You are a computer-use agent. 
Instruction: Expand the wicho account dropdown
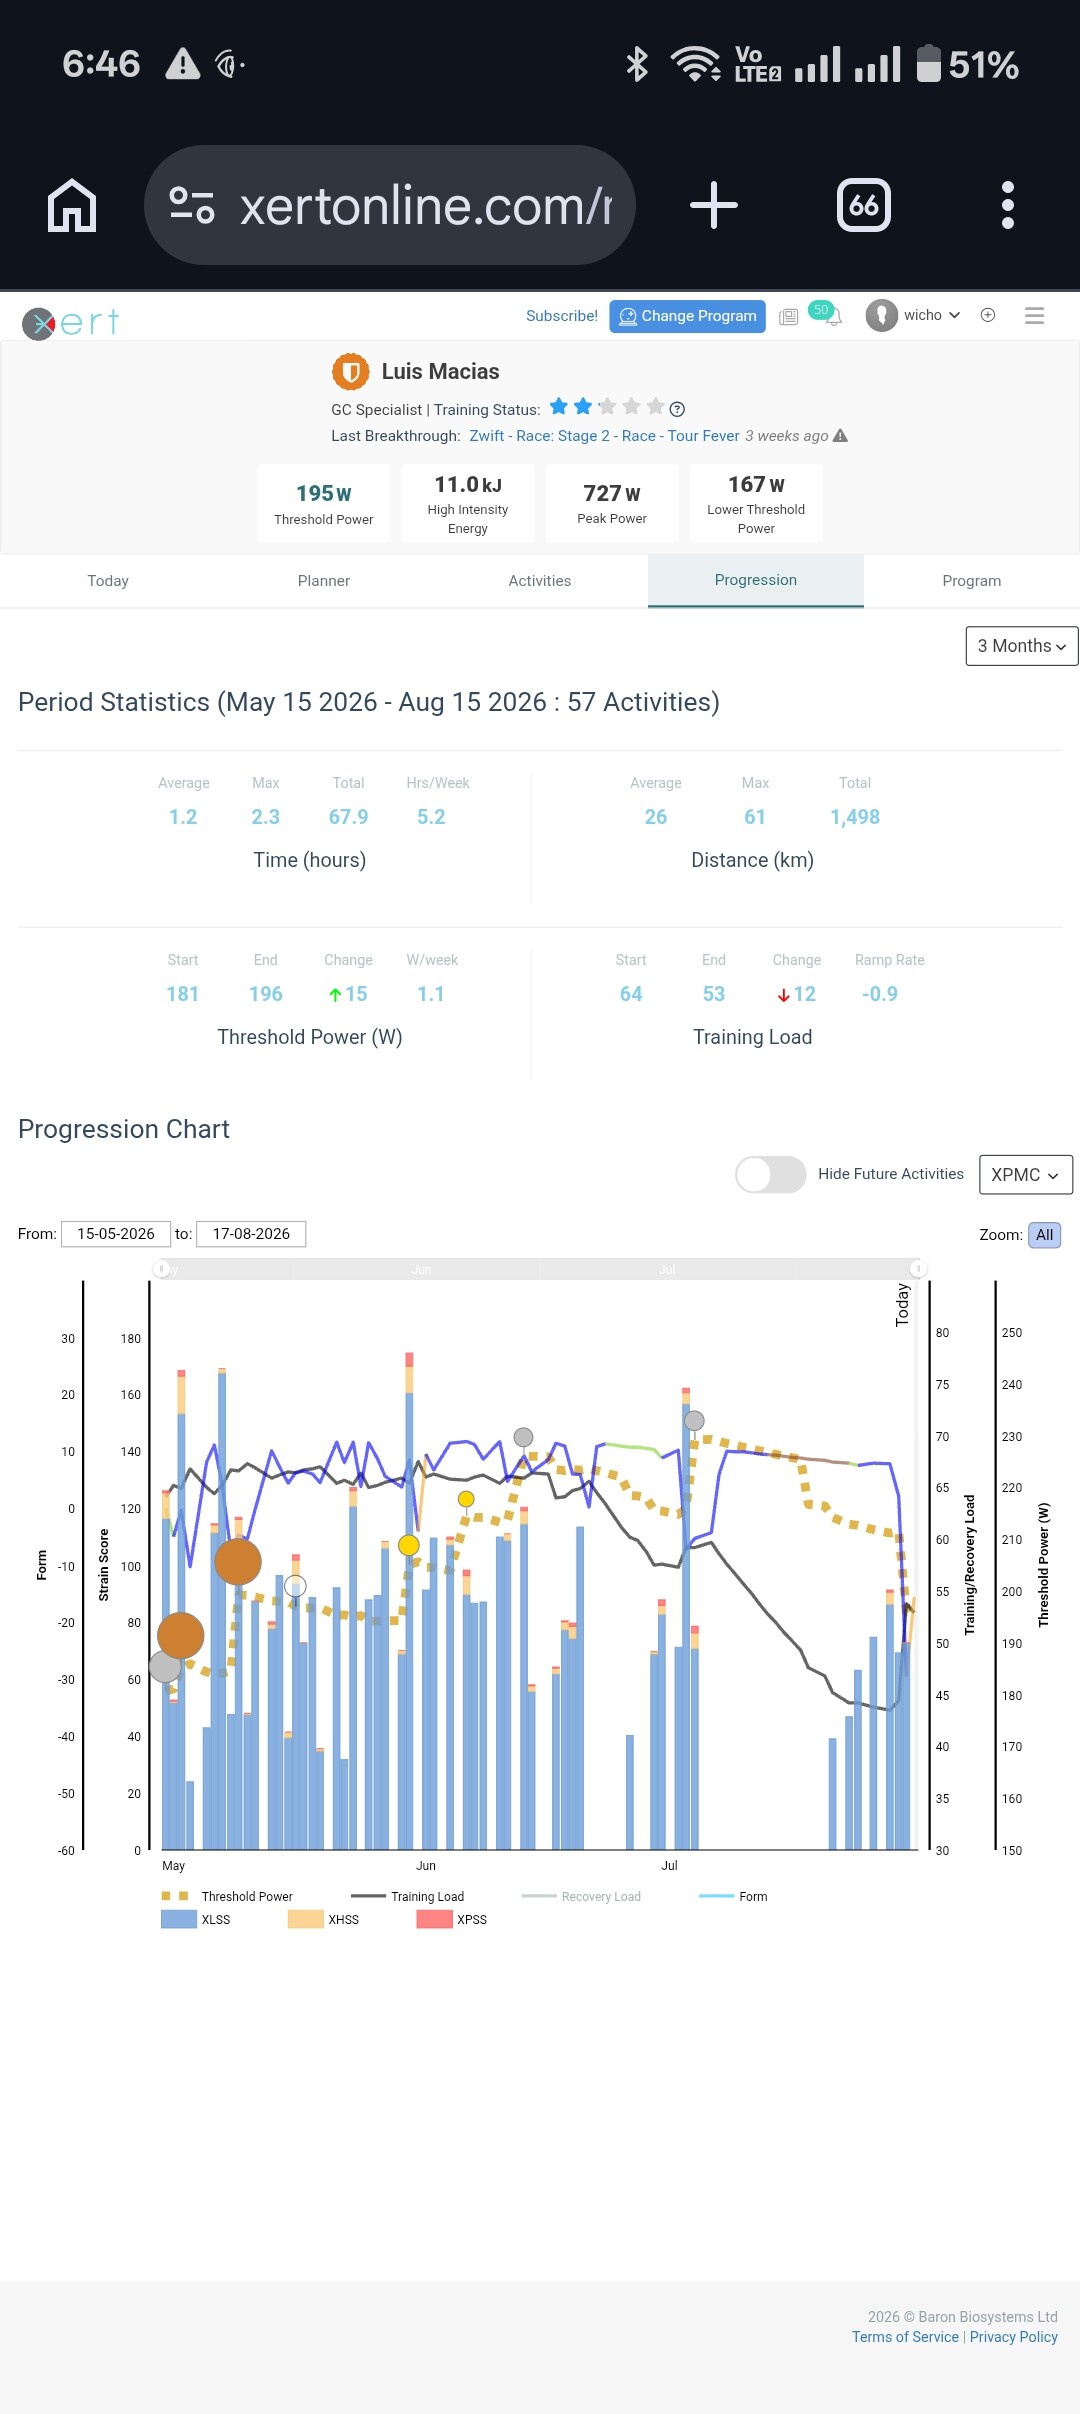914,315
